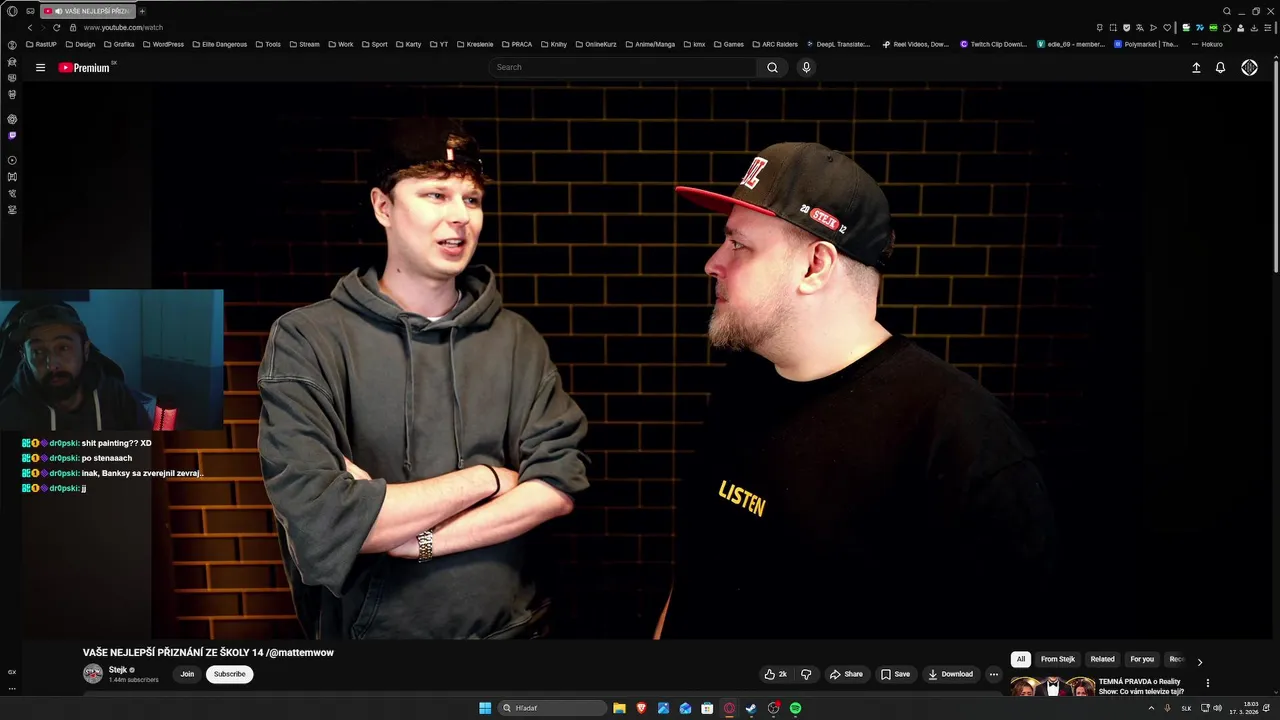Open the Polymarket bookmark

(1147, 44)
